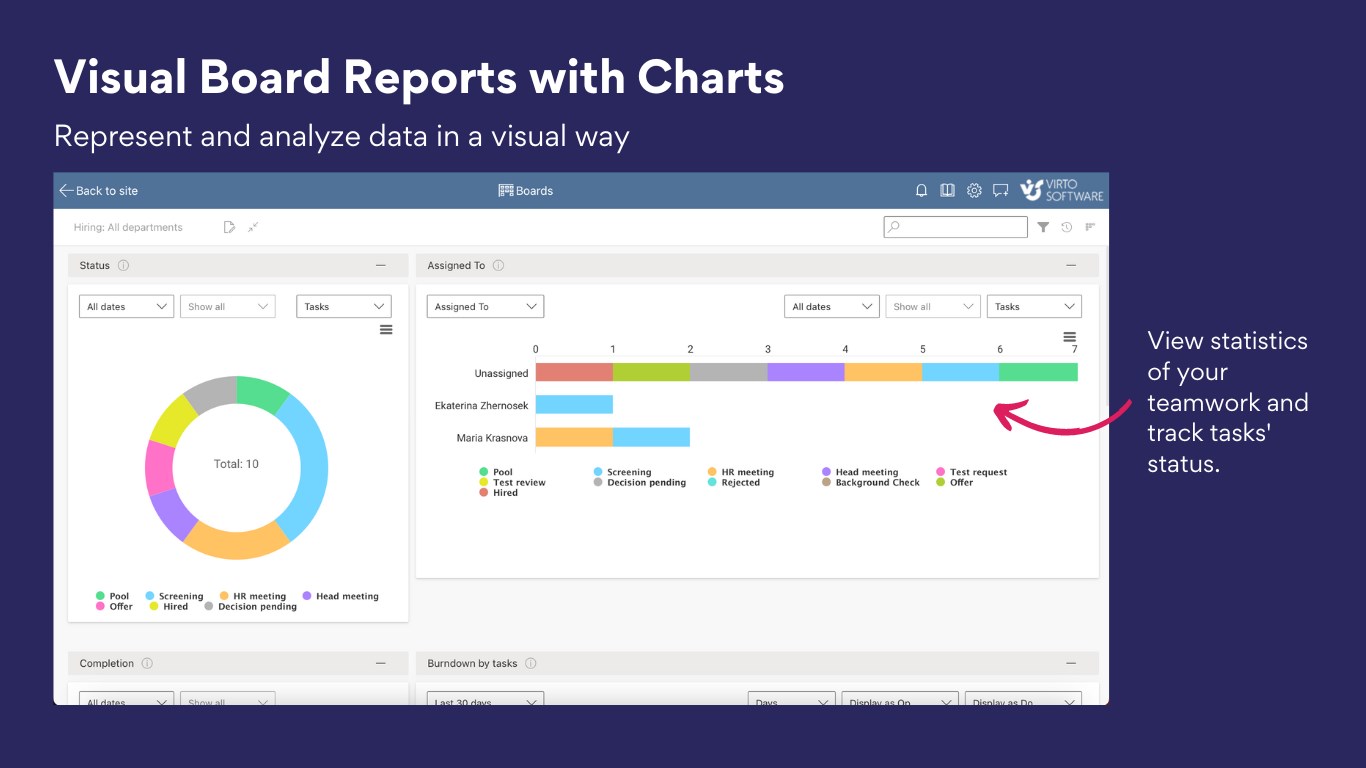Click the collapse arrows icon near title

[x=253, y=227]
